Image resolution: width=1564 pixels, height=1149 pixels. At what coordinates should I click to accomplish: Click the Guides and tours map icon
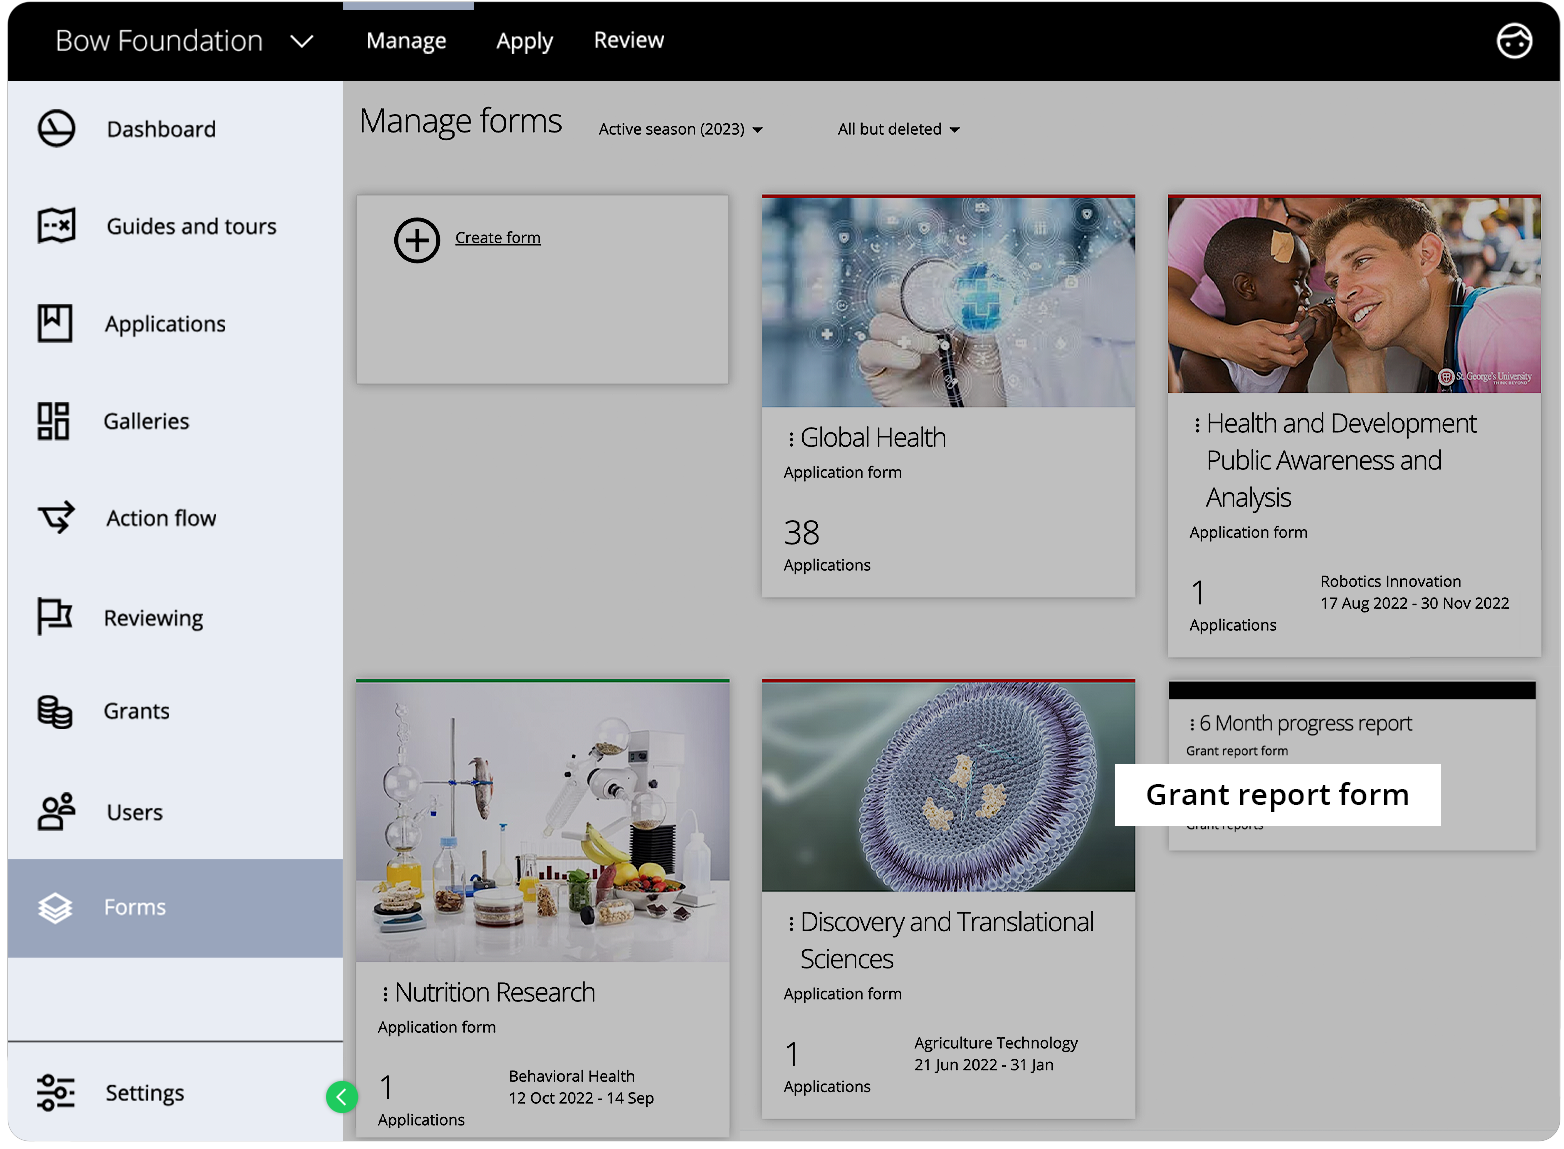click(56, 226)
